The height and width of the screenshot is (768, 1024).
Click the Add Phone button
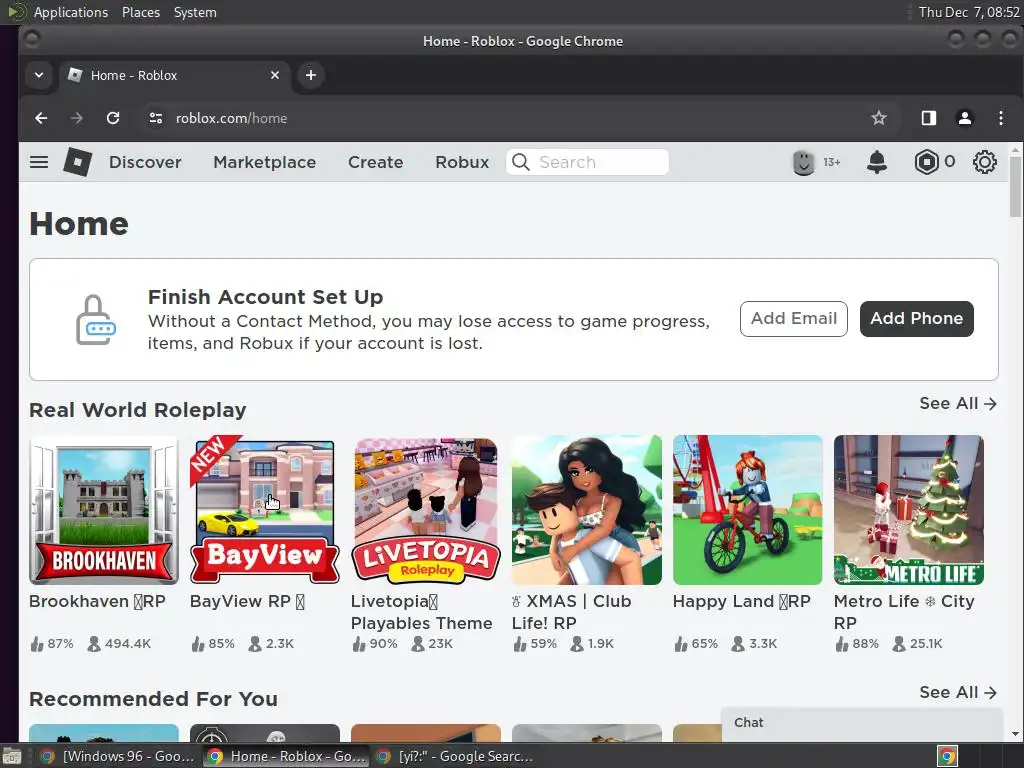pos(916,319)
